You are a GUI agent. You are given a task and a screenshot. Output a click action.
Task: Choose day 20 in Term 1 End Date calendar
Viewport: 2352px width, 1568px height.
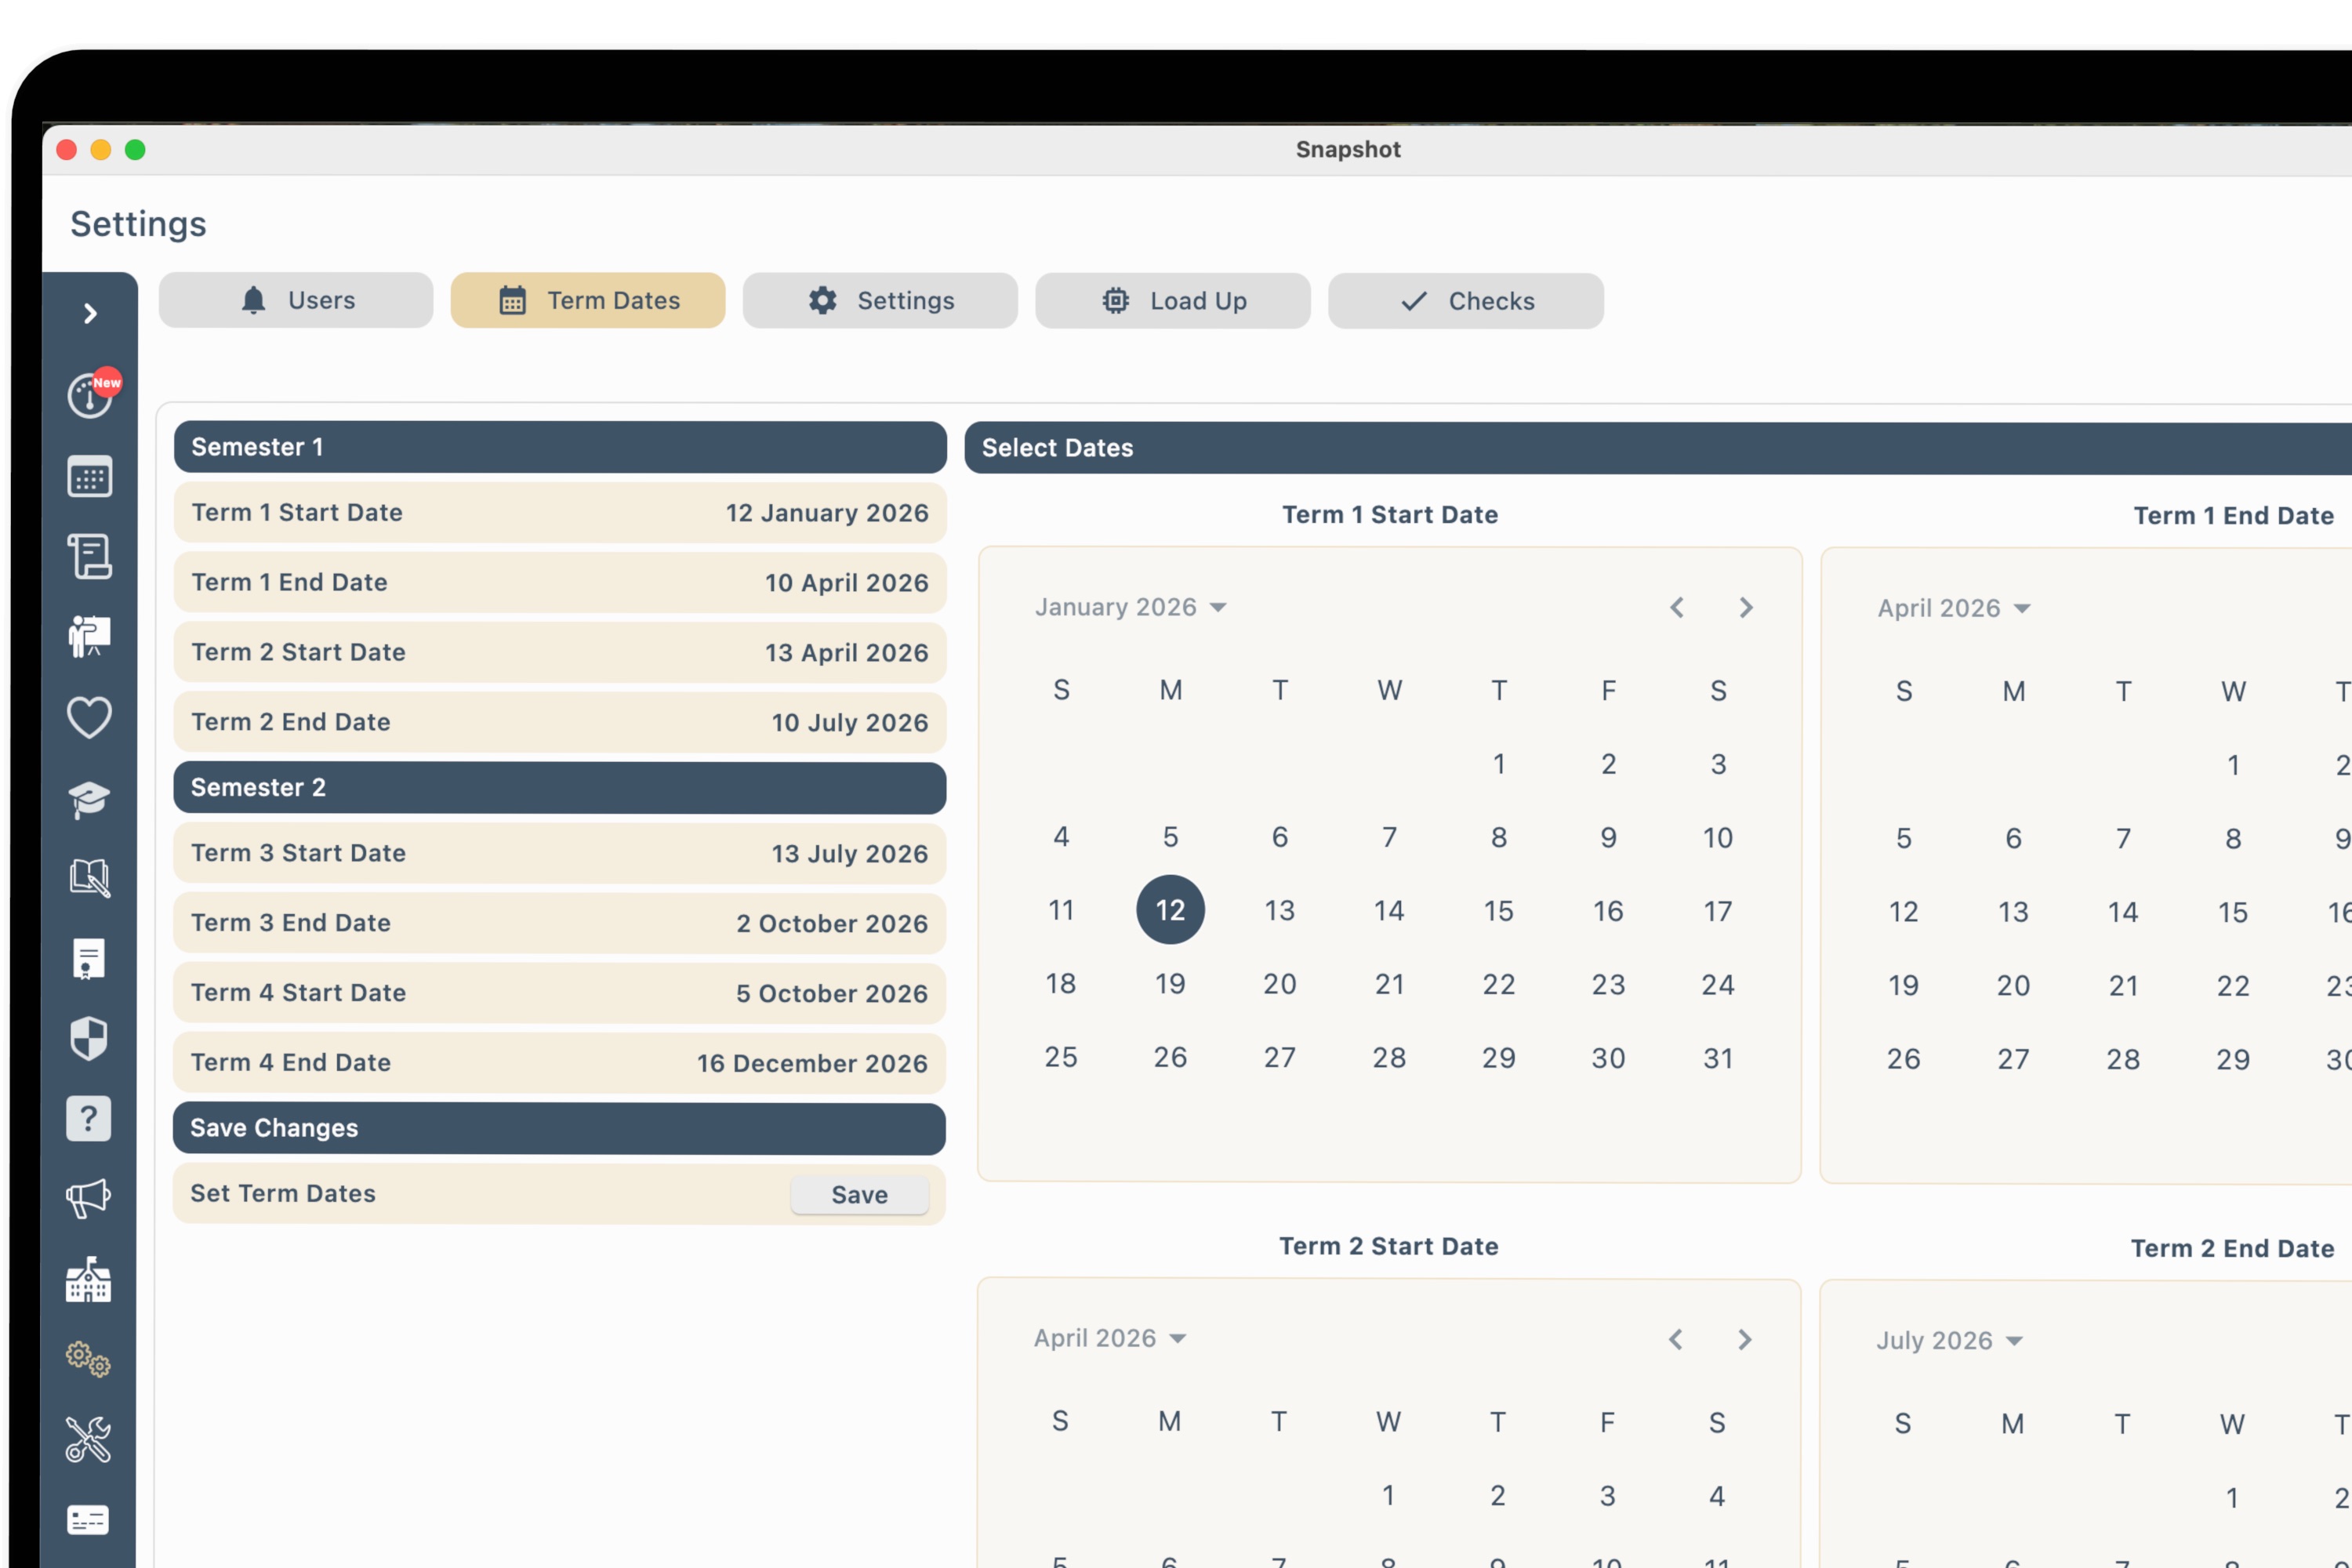coord(2013,986)
